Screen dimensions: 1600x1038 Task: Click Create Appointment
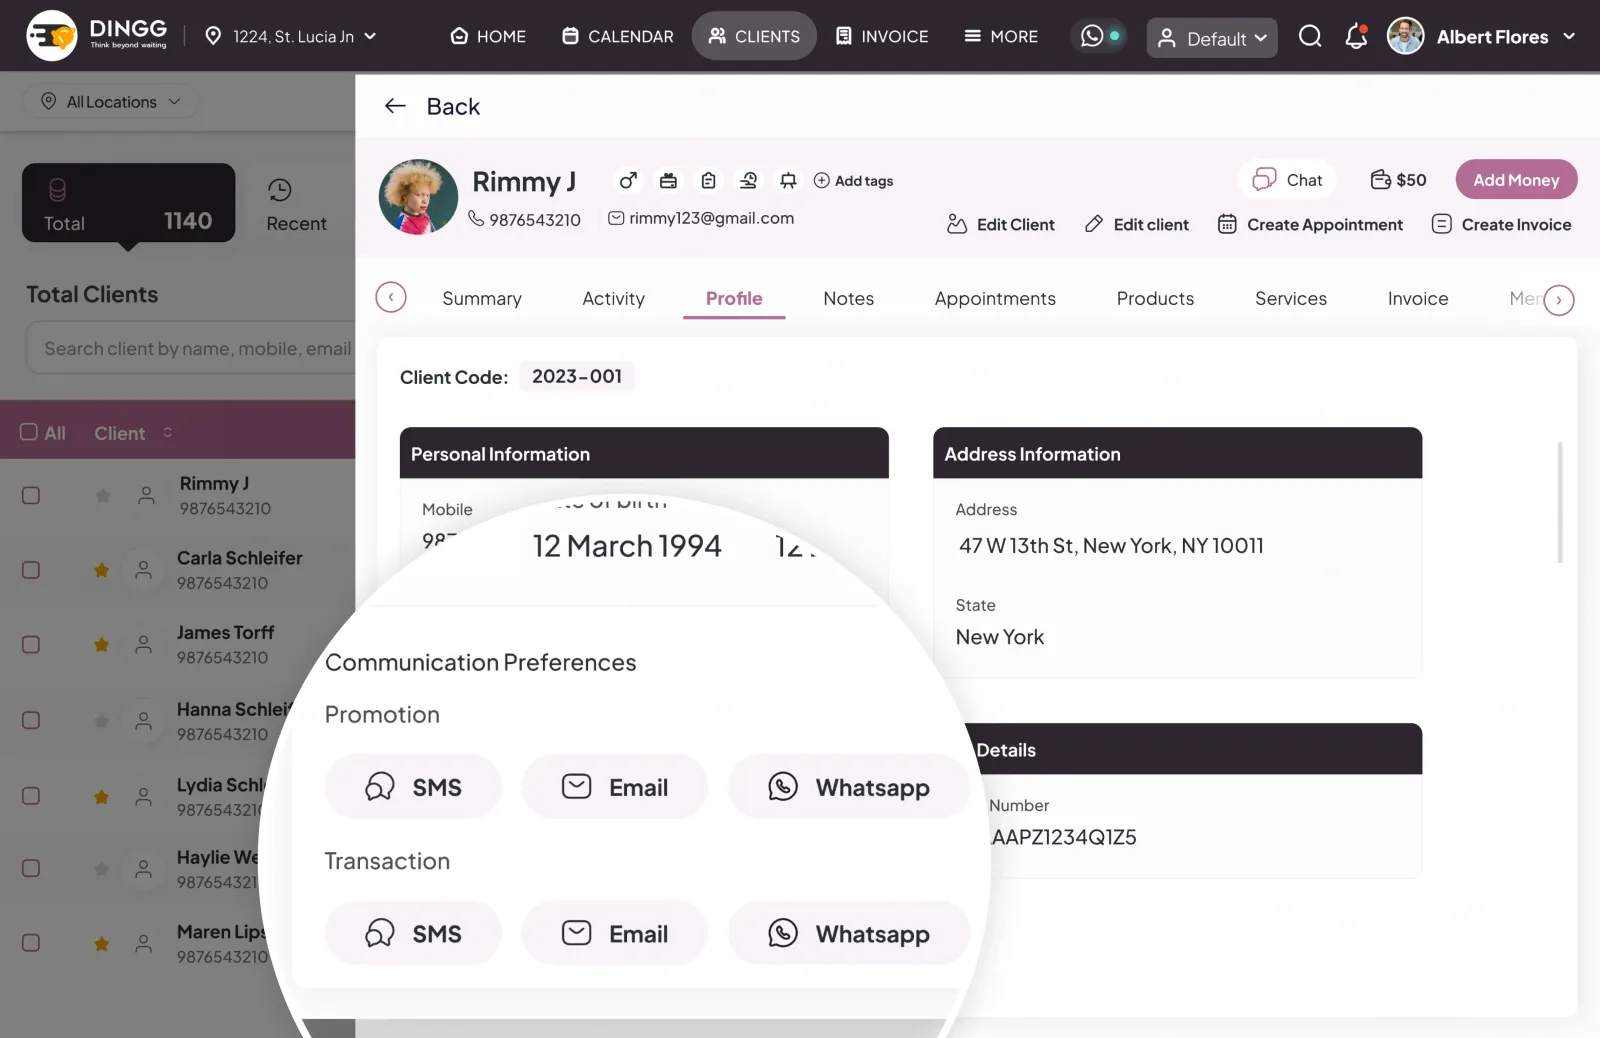(x=1310, y=225)
